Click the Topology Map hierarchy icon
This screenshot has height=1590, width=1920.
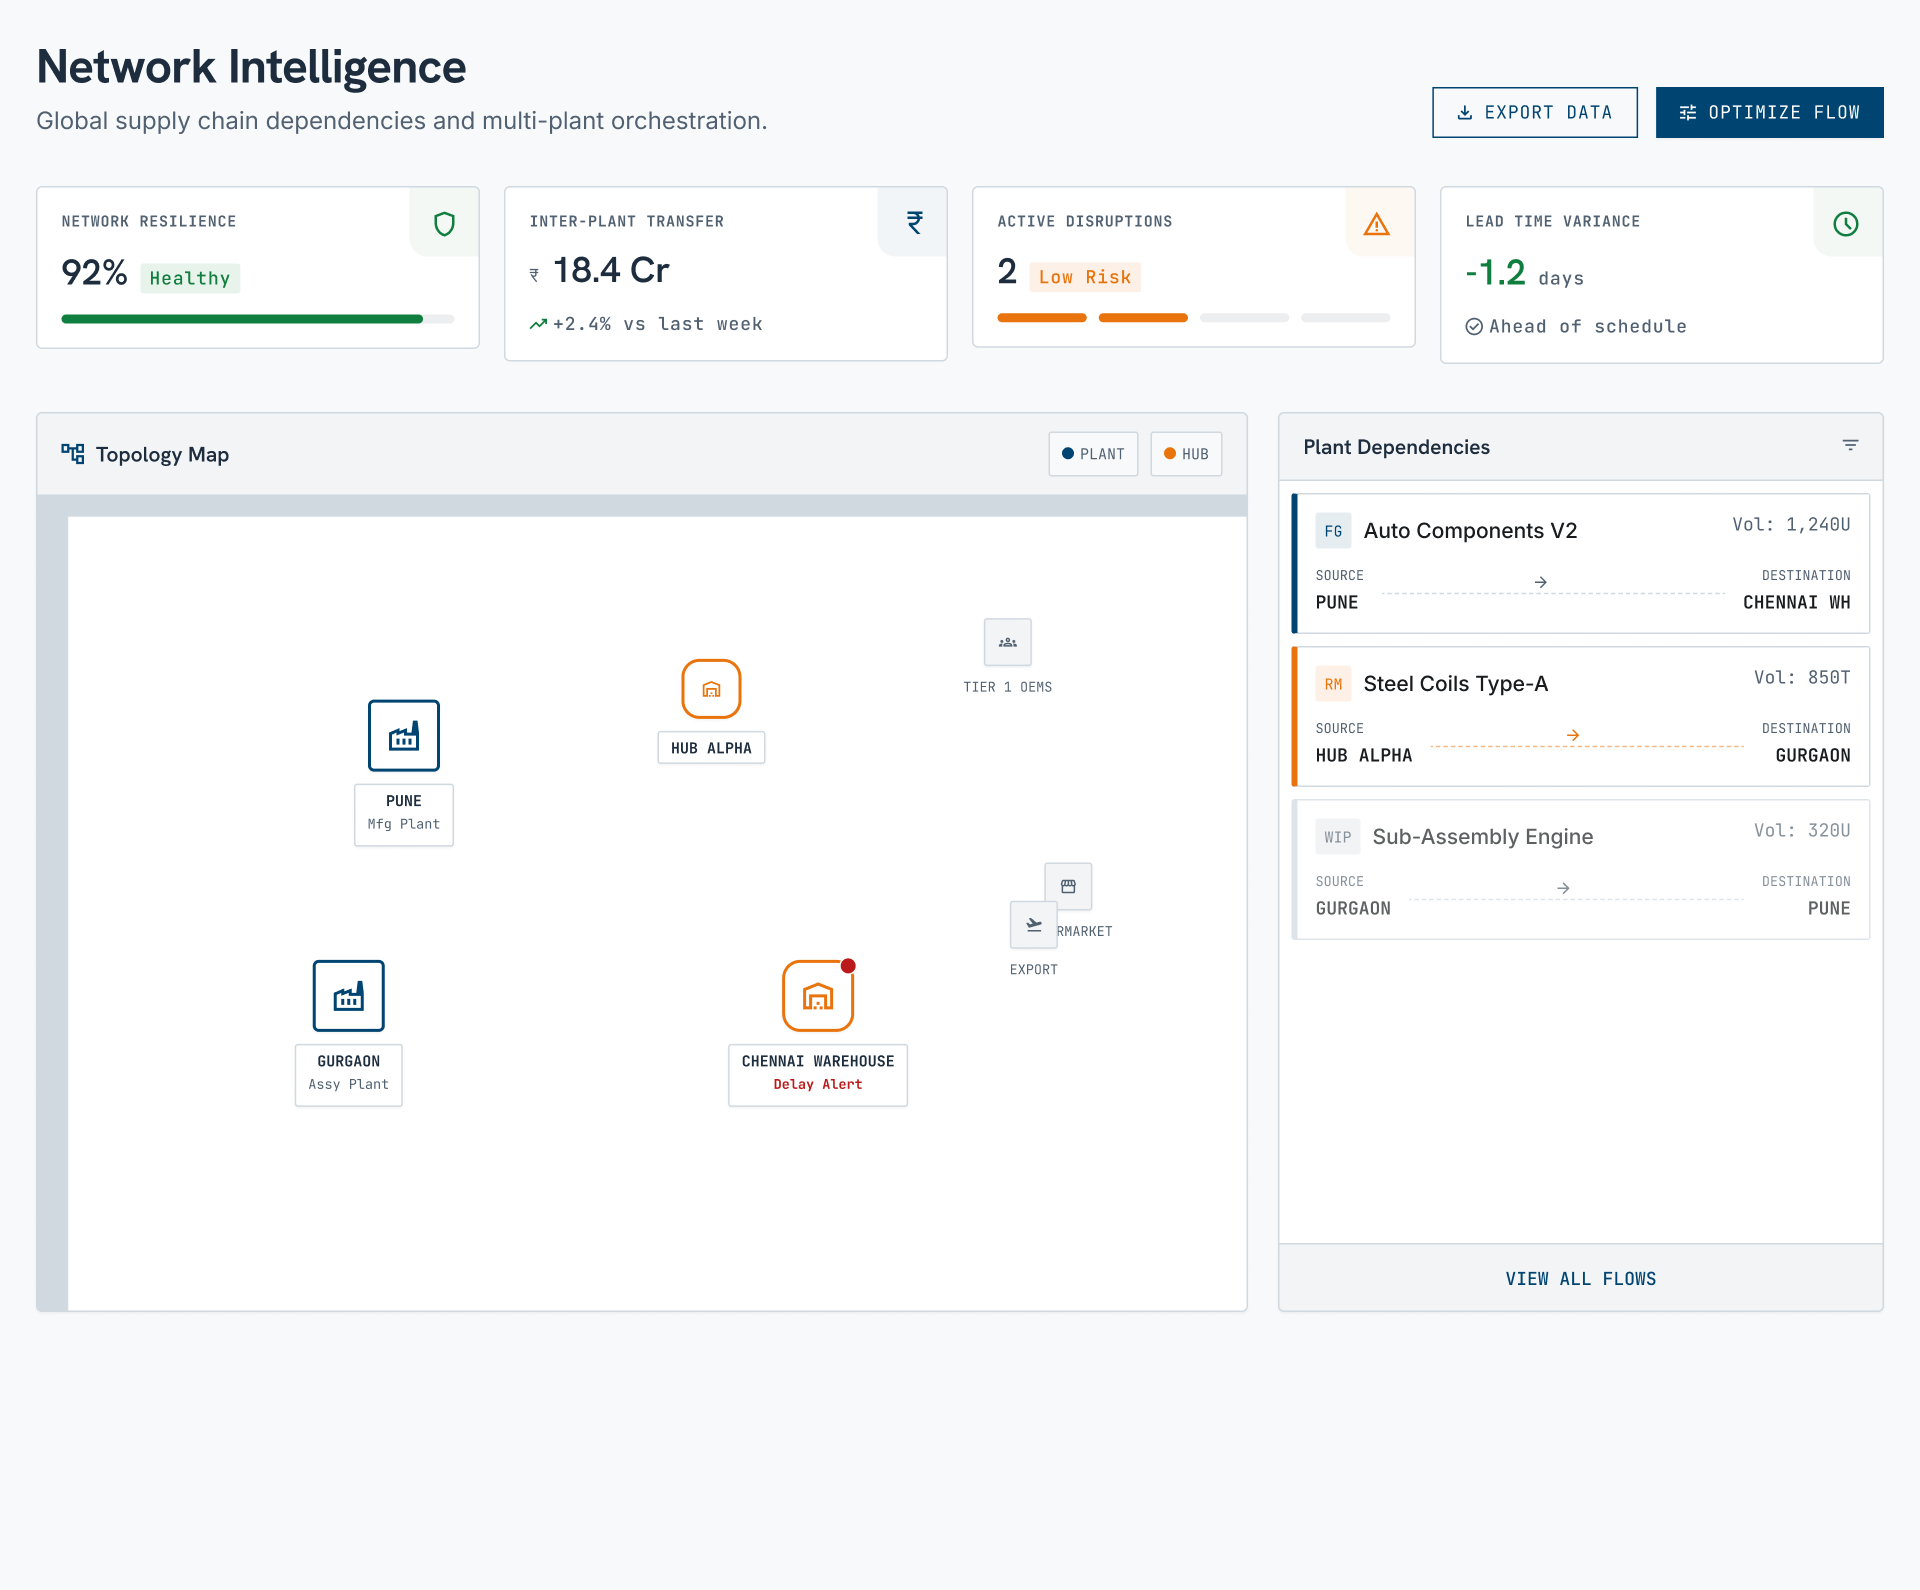point(73,454)
